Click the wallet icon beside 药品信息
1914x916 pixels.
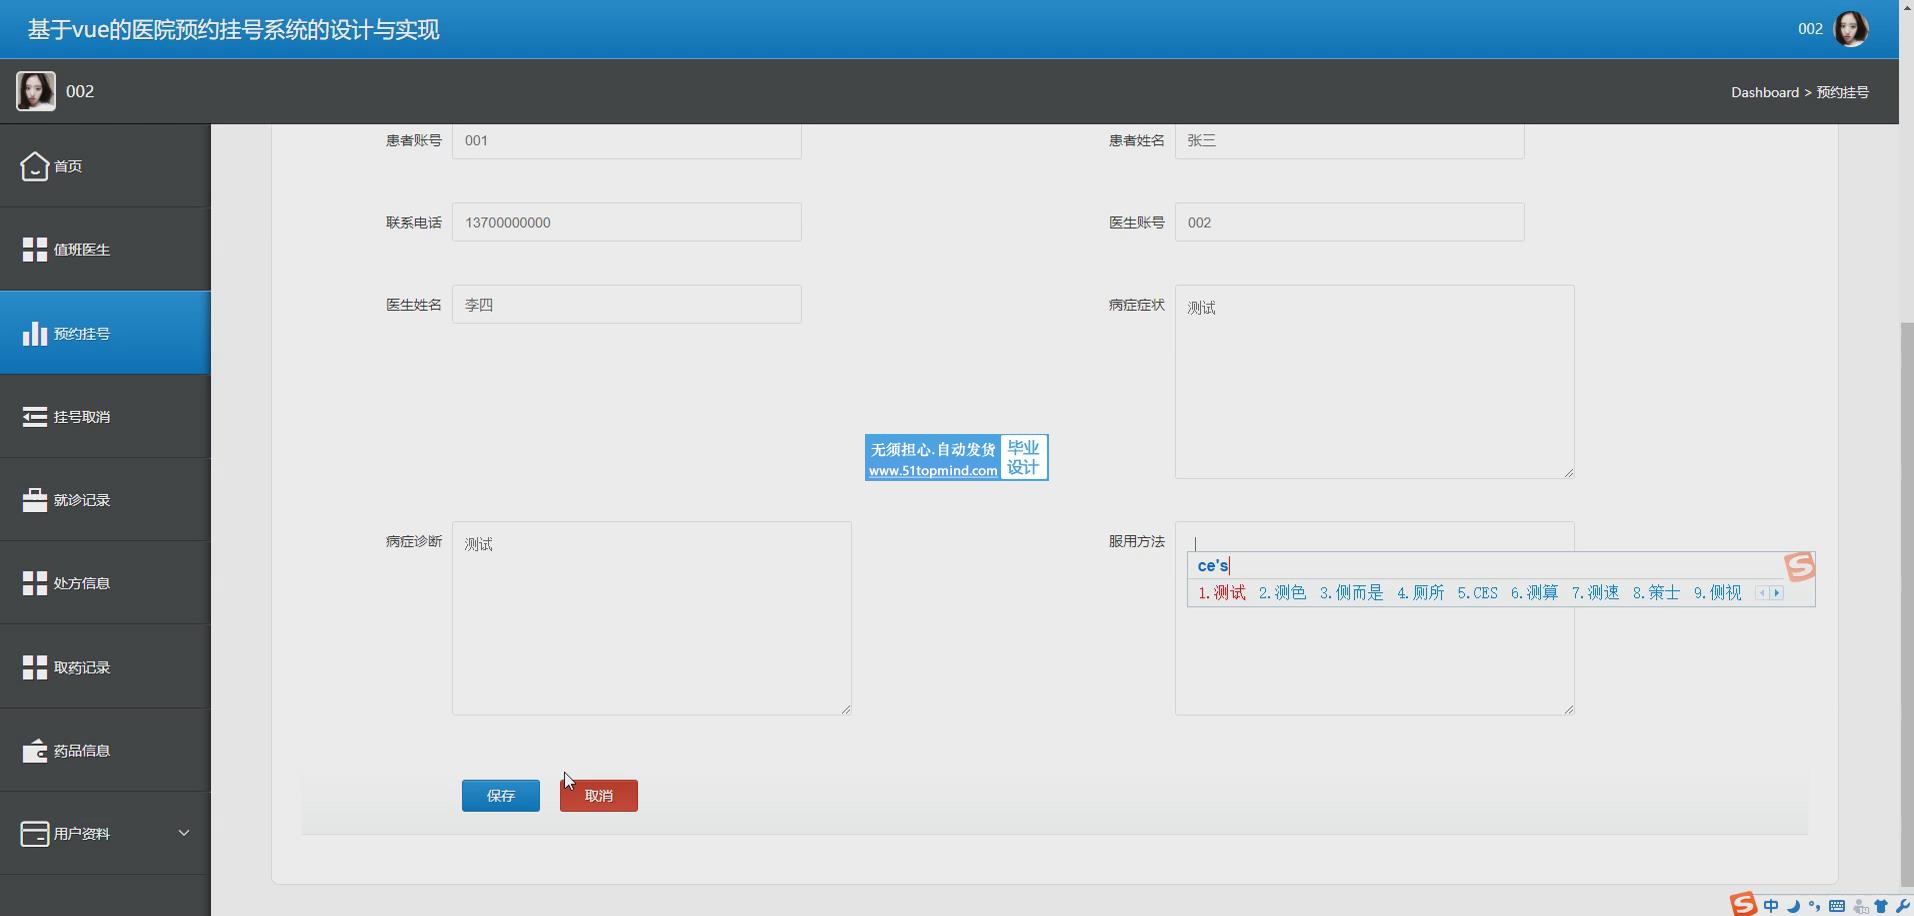[x=35, y=750]
